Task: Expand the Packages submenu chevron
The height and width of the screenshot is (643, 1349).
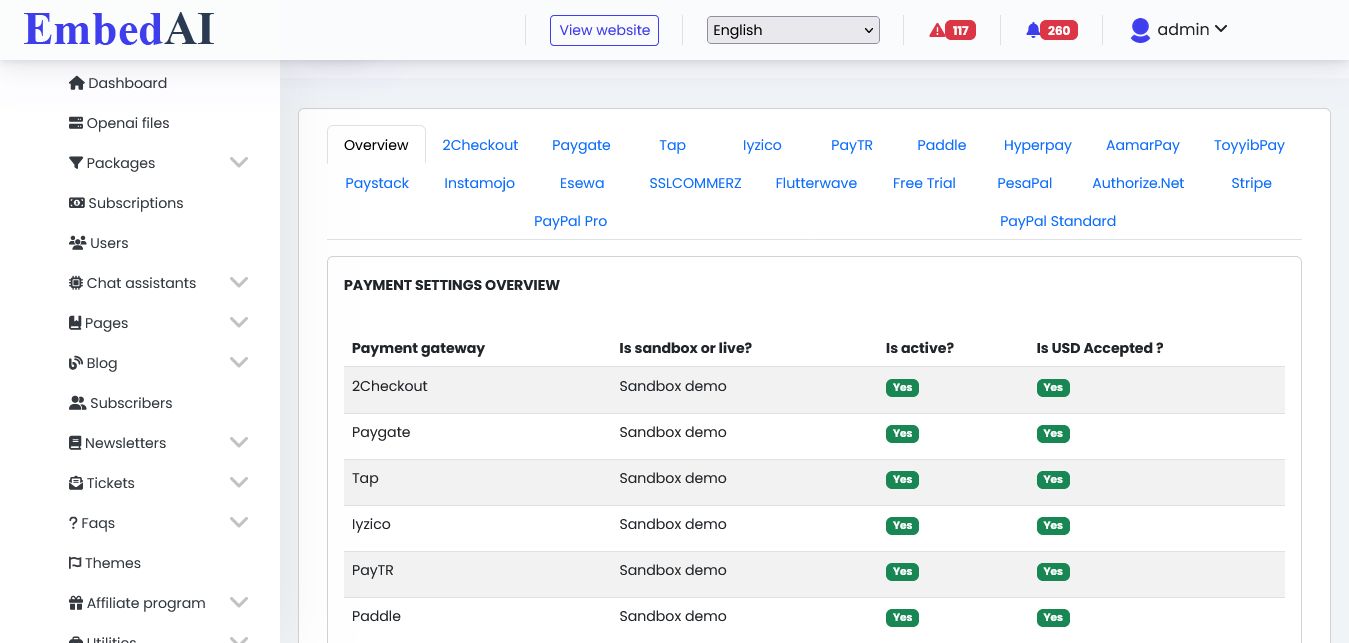Action: (239, 162)
